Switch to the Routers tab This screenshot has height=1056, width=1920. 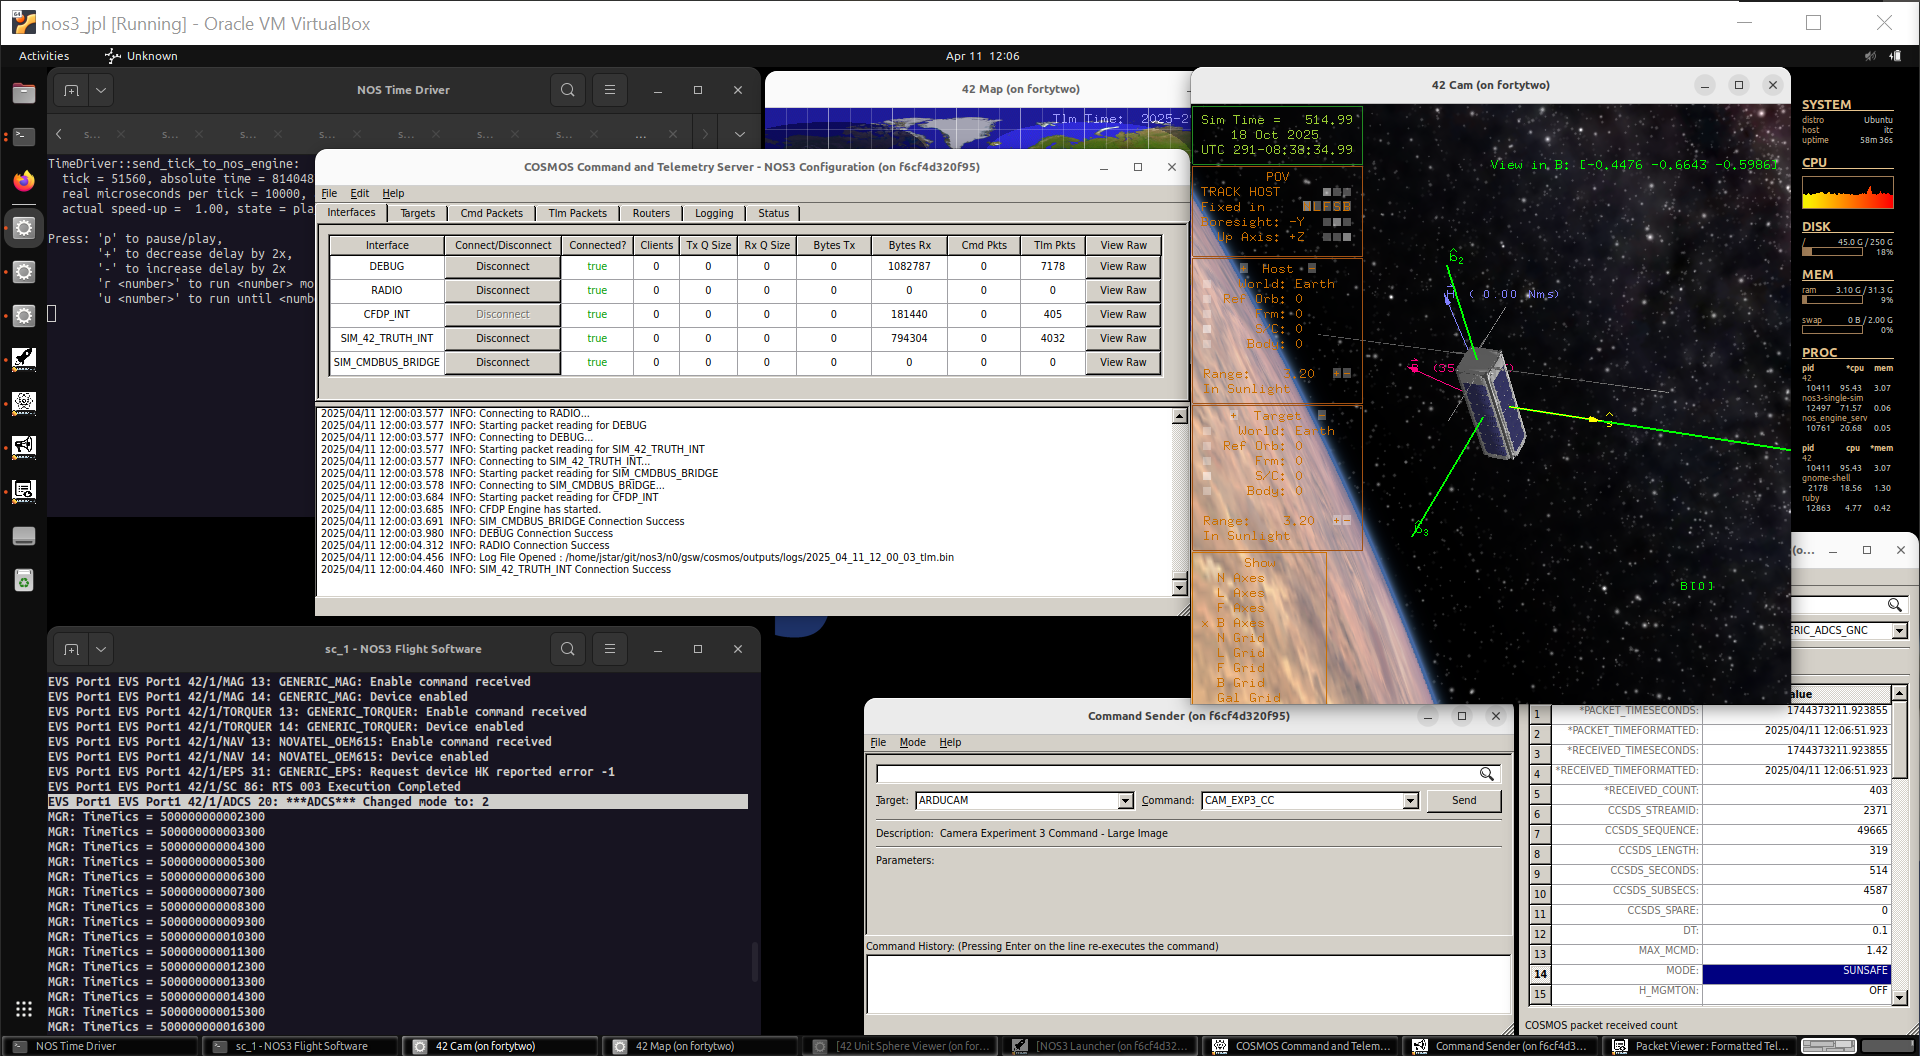coord(651,213)
